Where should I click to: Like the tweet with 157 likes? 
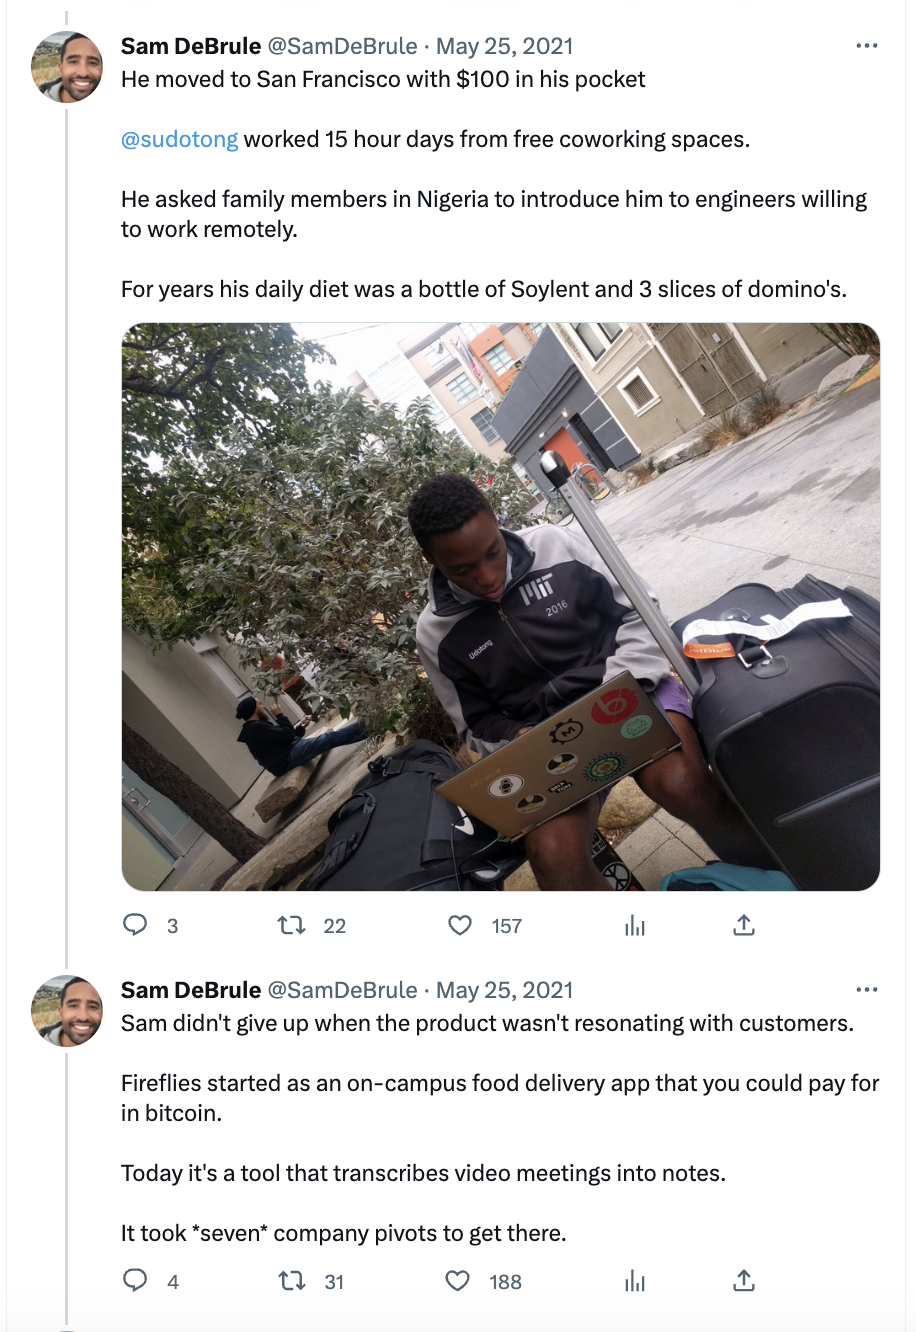(460, 925)
